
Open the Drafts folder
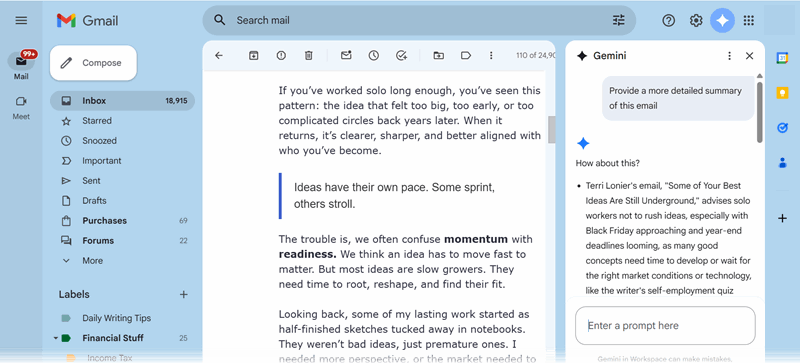[122, 201]
